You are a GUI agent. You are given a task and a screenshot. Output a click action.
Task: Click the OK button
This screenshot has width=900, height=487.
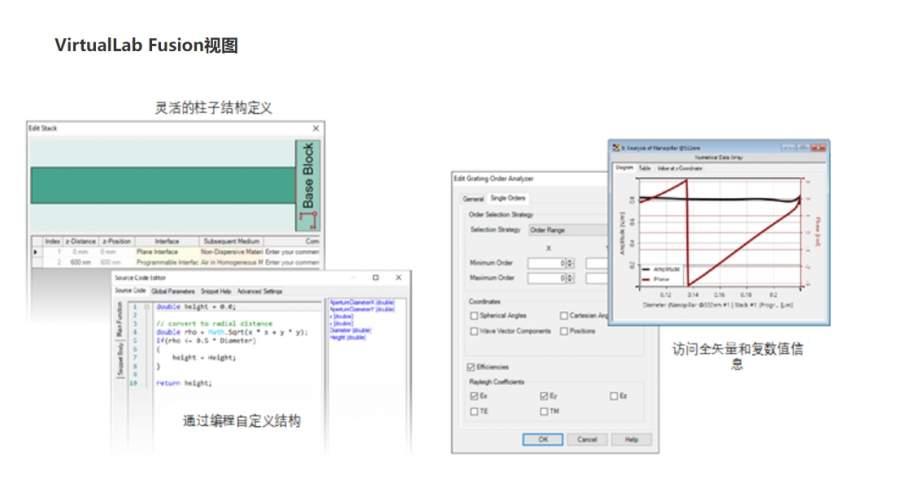[542, 439]
